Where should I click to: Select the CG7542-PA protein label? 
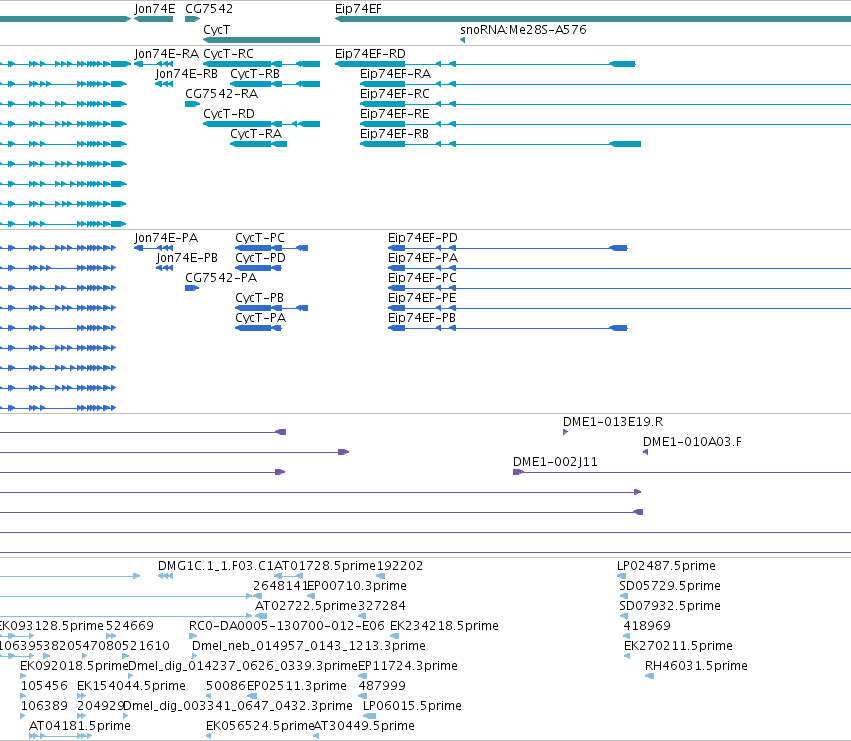coord(221,278)
